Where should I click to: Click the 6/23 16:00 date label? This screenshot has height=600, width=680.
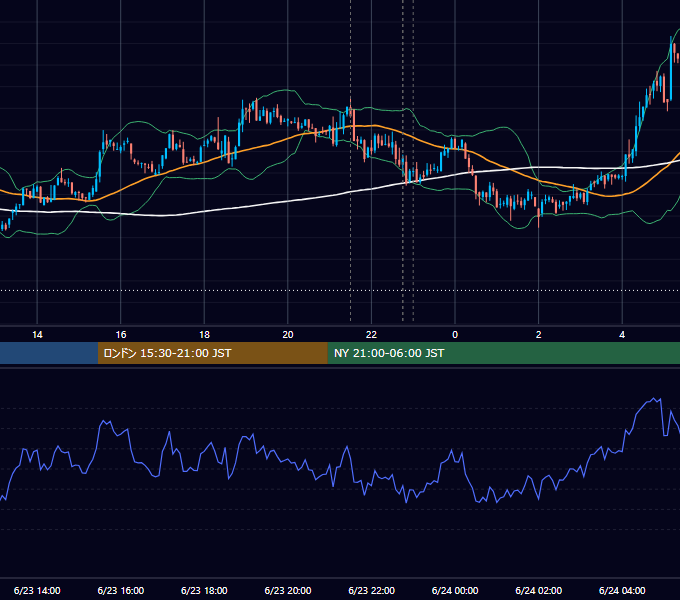coord(121,590)
